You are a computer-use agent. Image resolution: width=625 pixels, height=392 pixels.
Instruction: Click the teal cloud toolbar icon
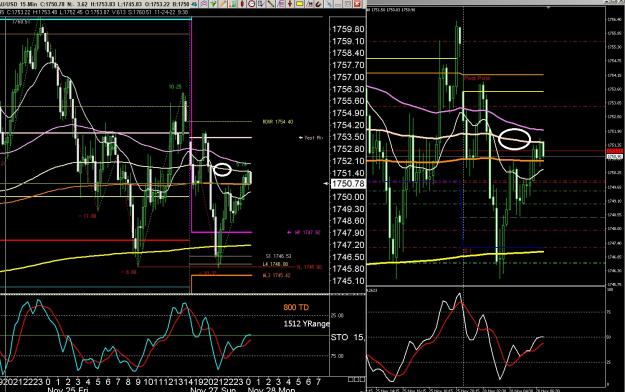click(x=195, y=4)
